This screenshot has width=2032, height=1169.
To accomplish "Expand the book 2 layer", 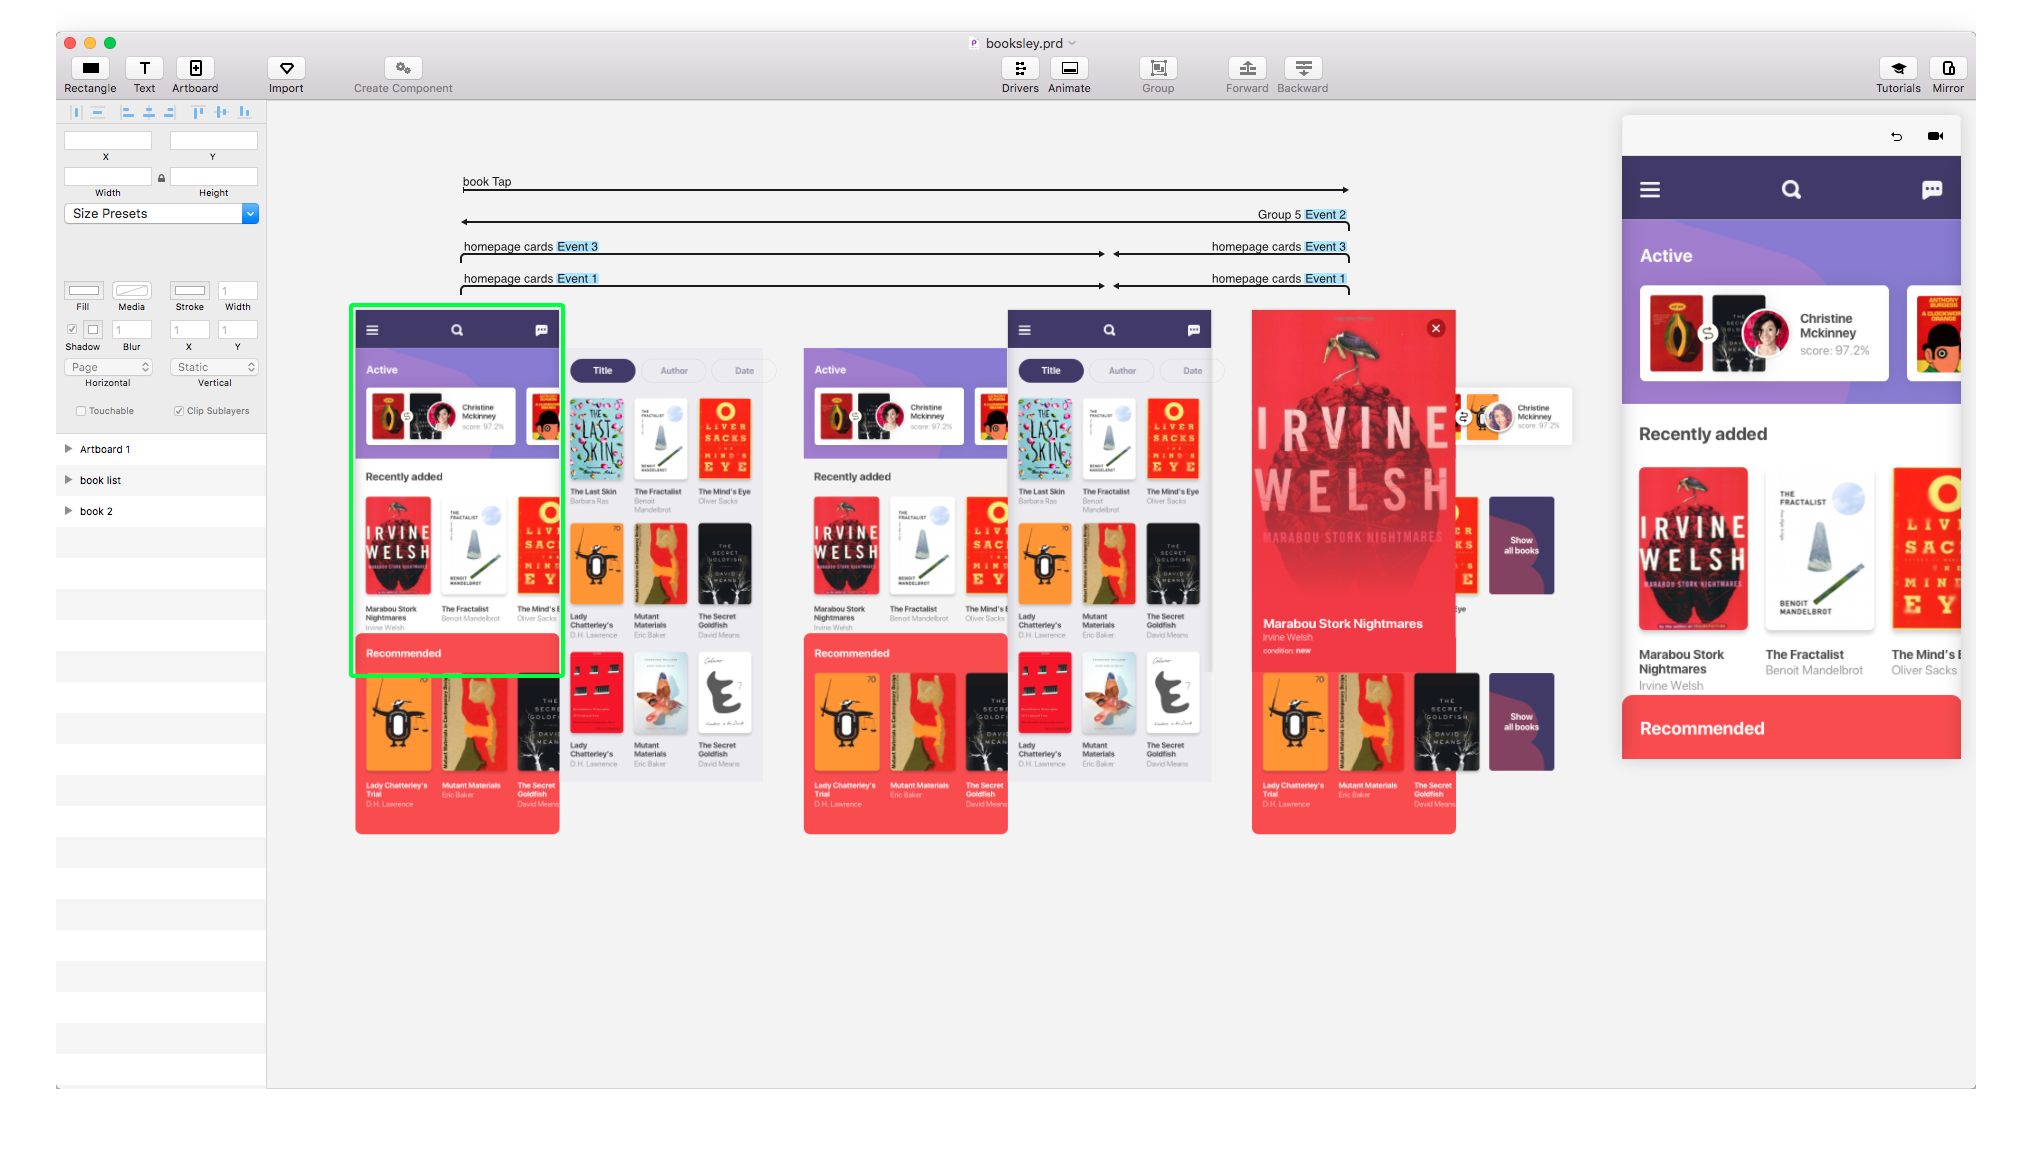I will point(68,511).
